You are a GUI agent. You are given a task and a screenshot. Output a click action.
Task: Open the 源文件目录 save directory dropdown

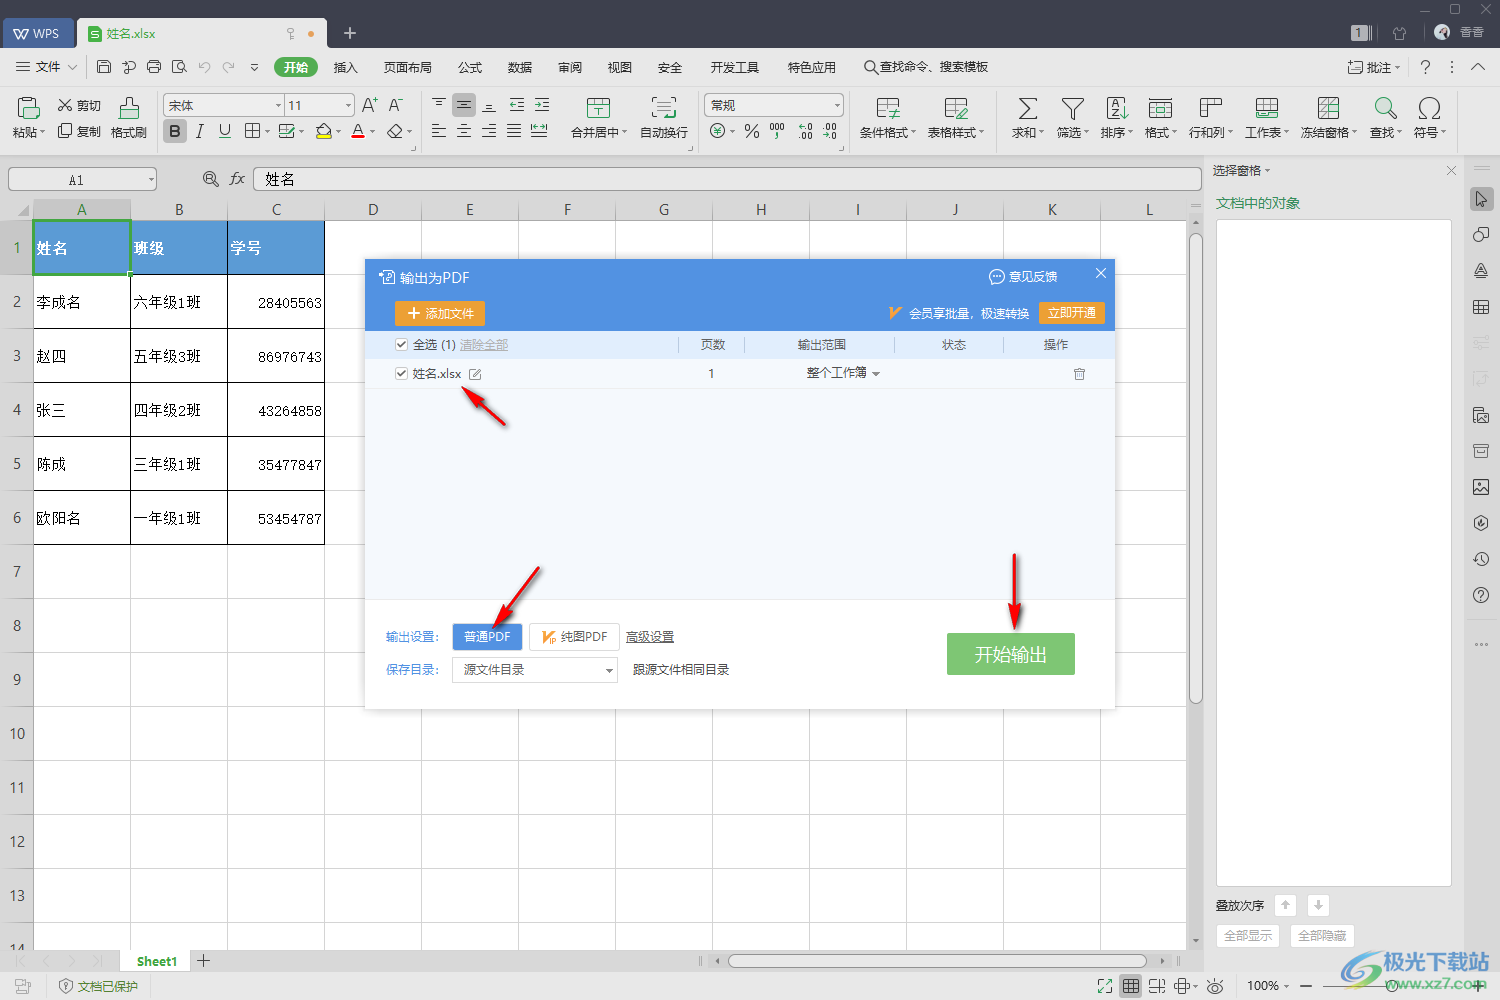[535, 670]
